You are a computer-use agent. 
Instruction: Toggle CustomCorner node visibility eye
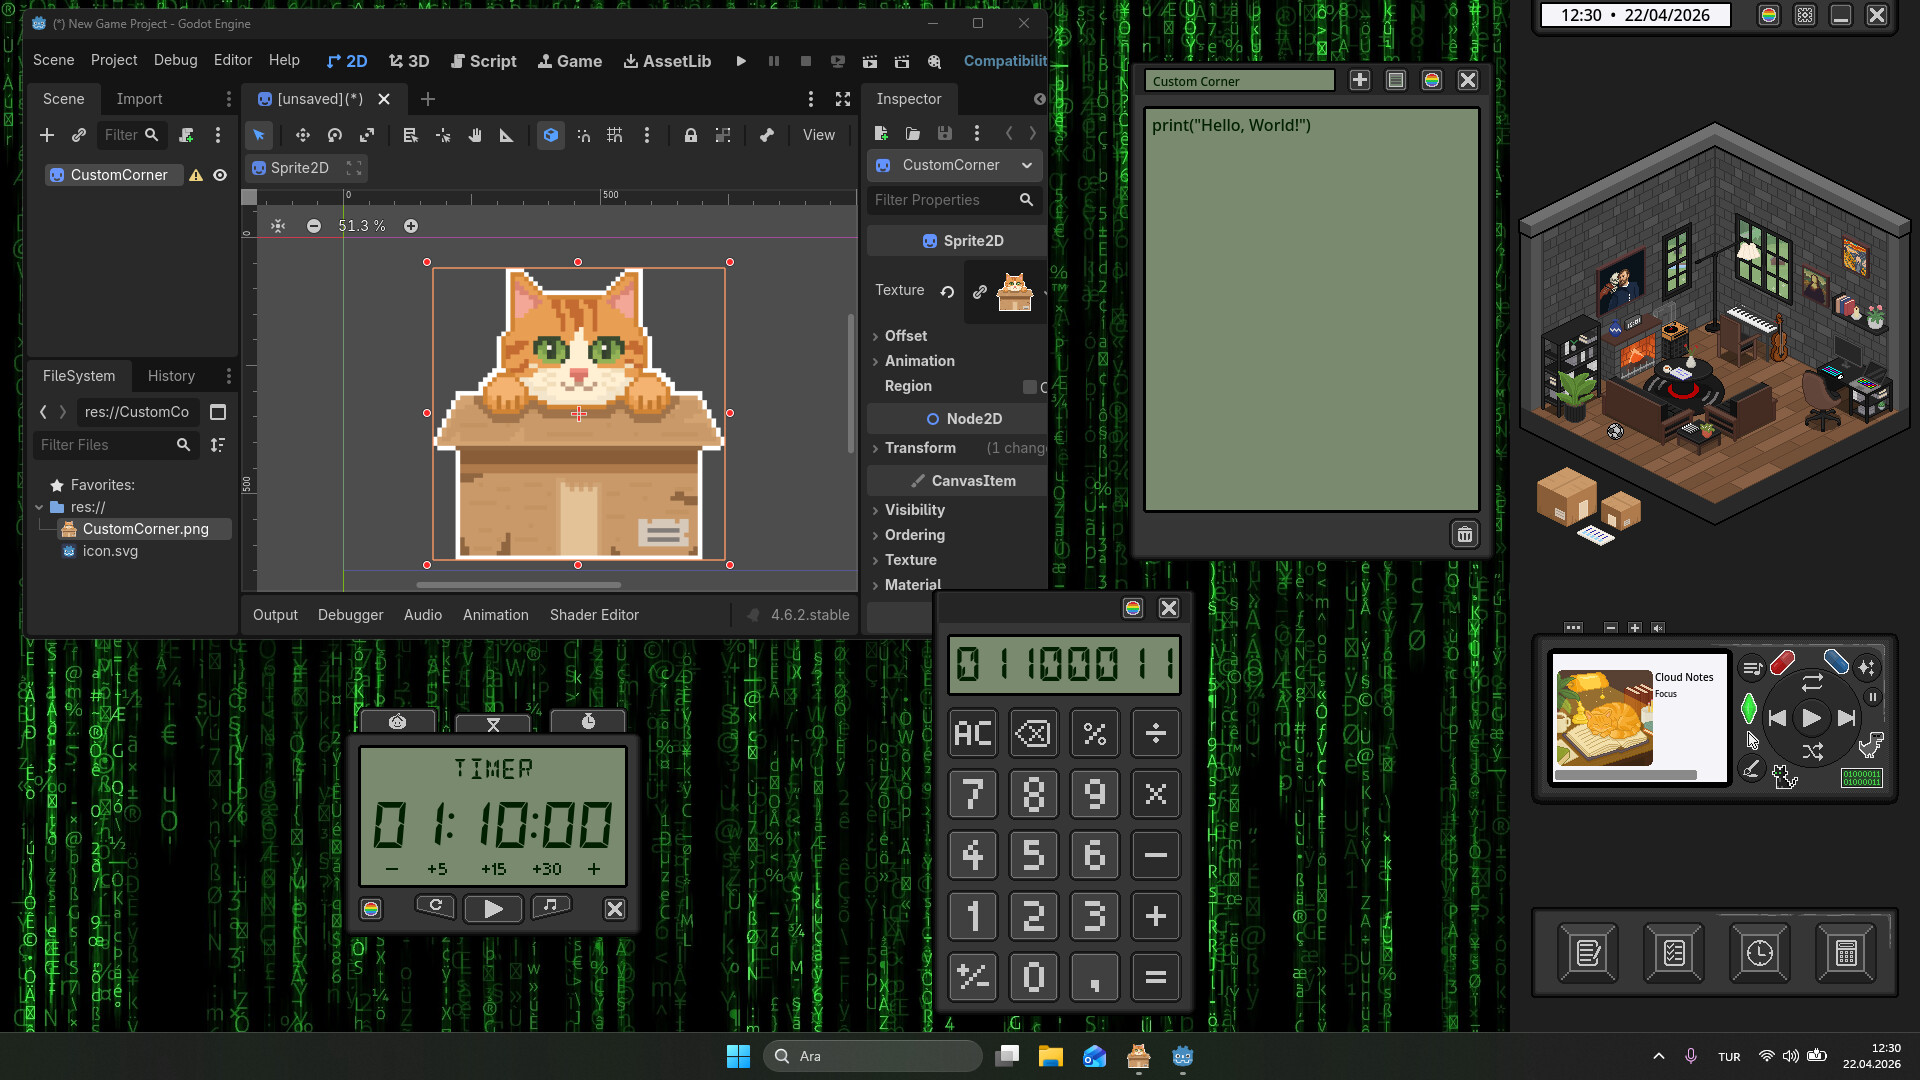[x=220, y=175]
